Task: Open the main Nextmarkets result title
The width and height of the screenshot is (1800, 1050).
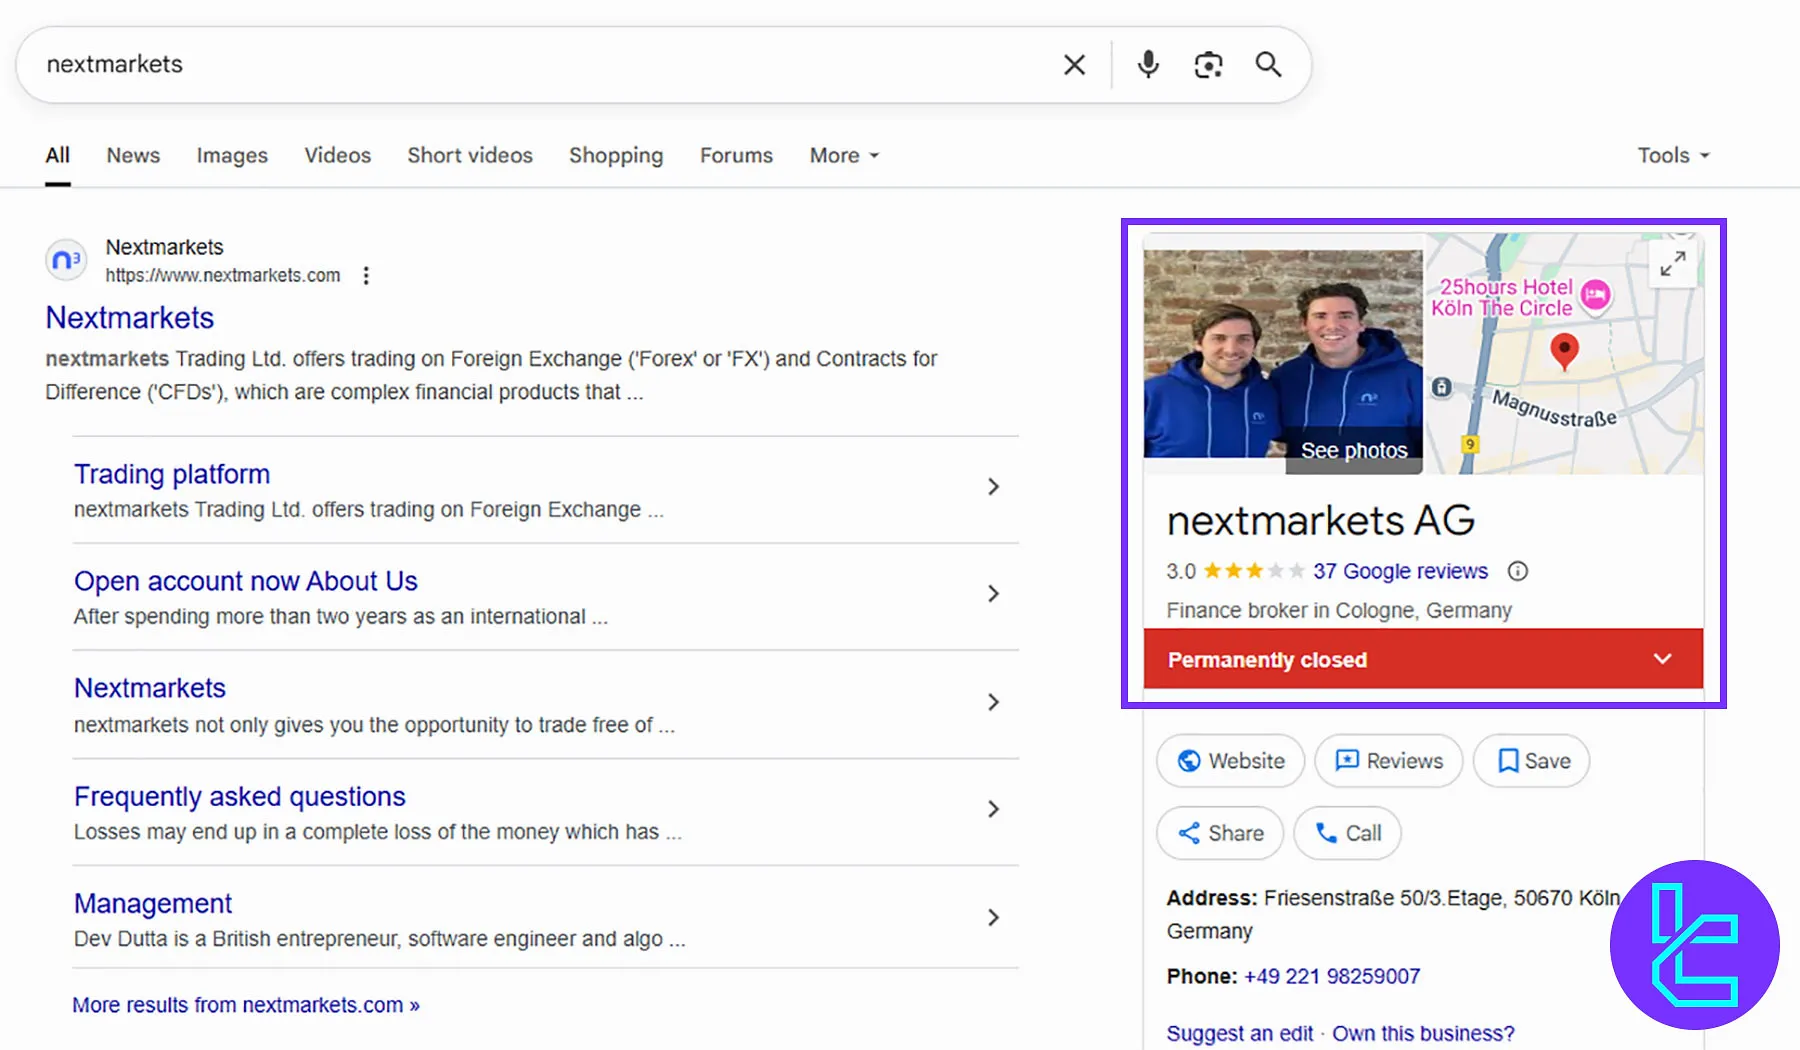Action: tap(130, 318)
